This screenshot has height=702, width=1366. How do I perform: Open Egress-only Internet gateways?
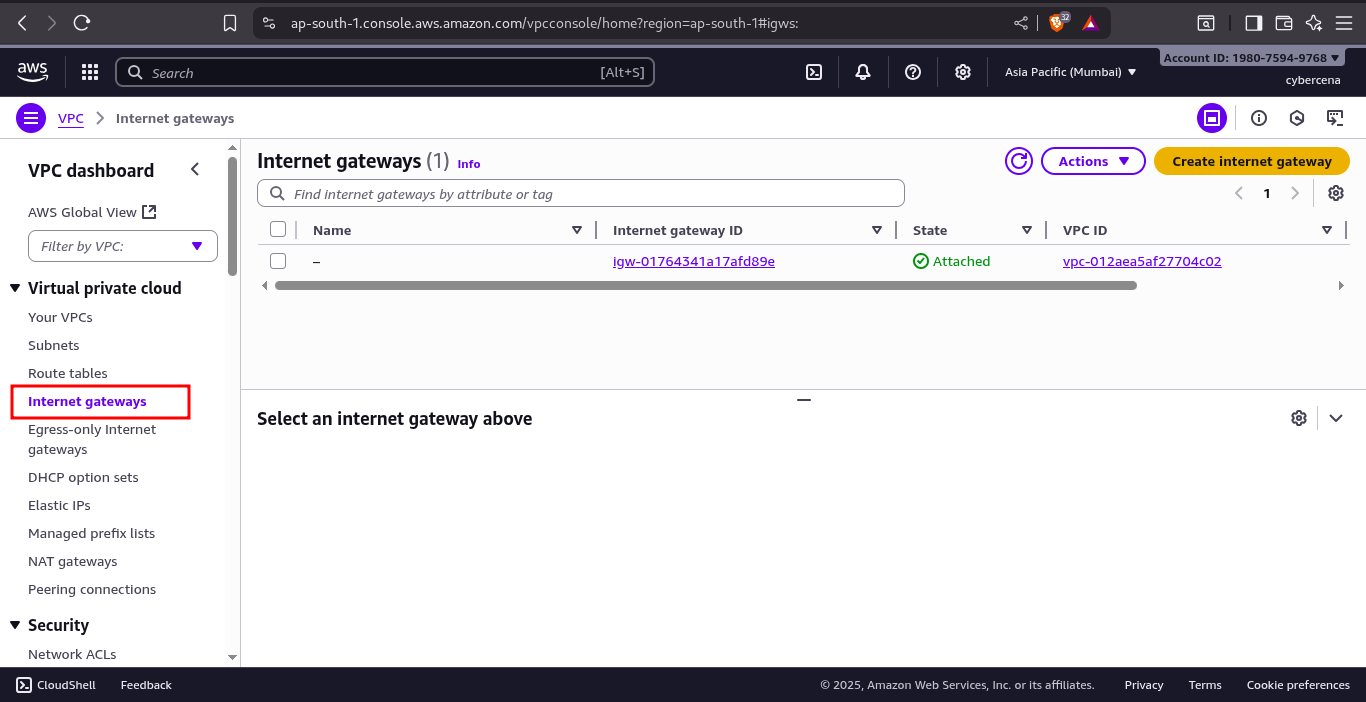pyautogui.click(x=92, y=439)
